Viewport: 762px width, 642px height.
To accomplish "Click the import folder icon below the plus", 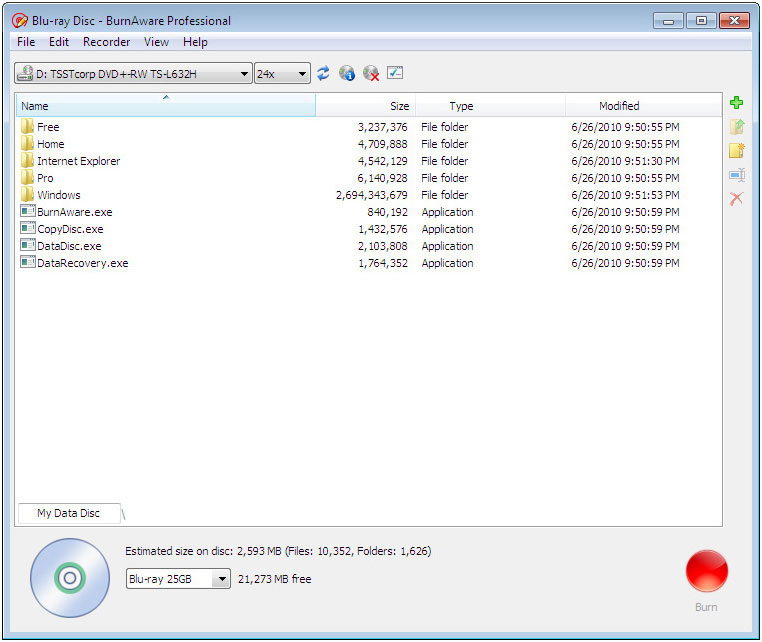I will point(737,127).
